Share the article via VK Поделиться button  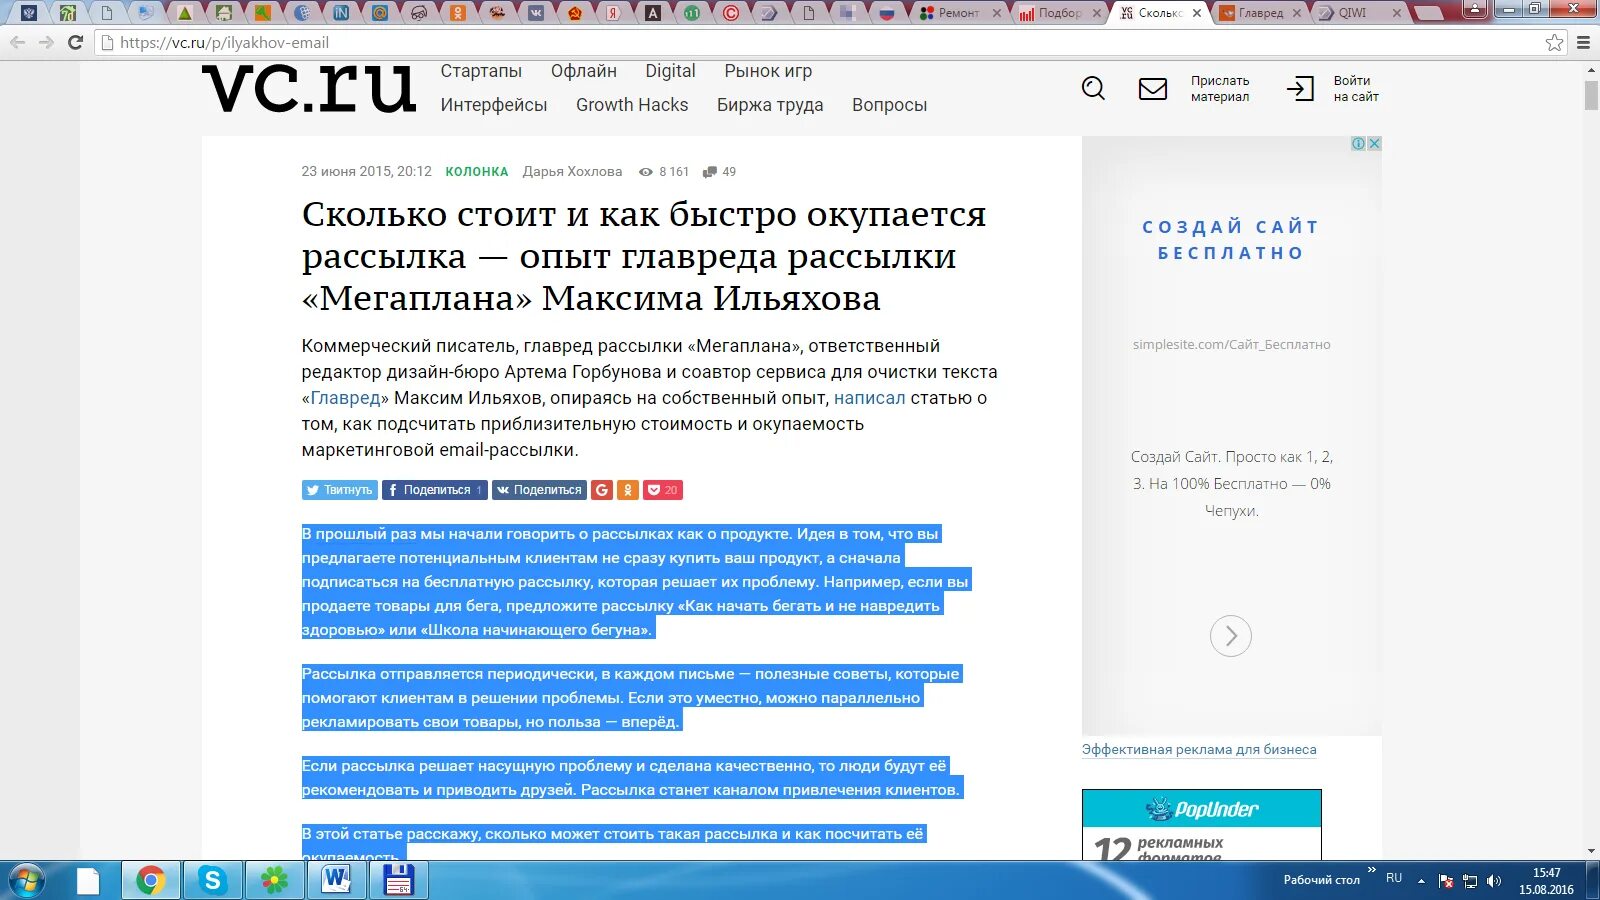(539, 490)
